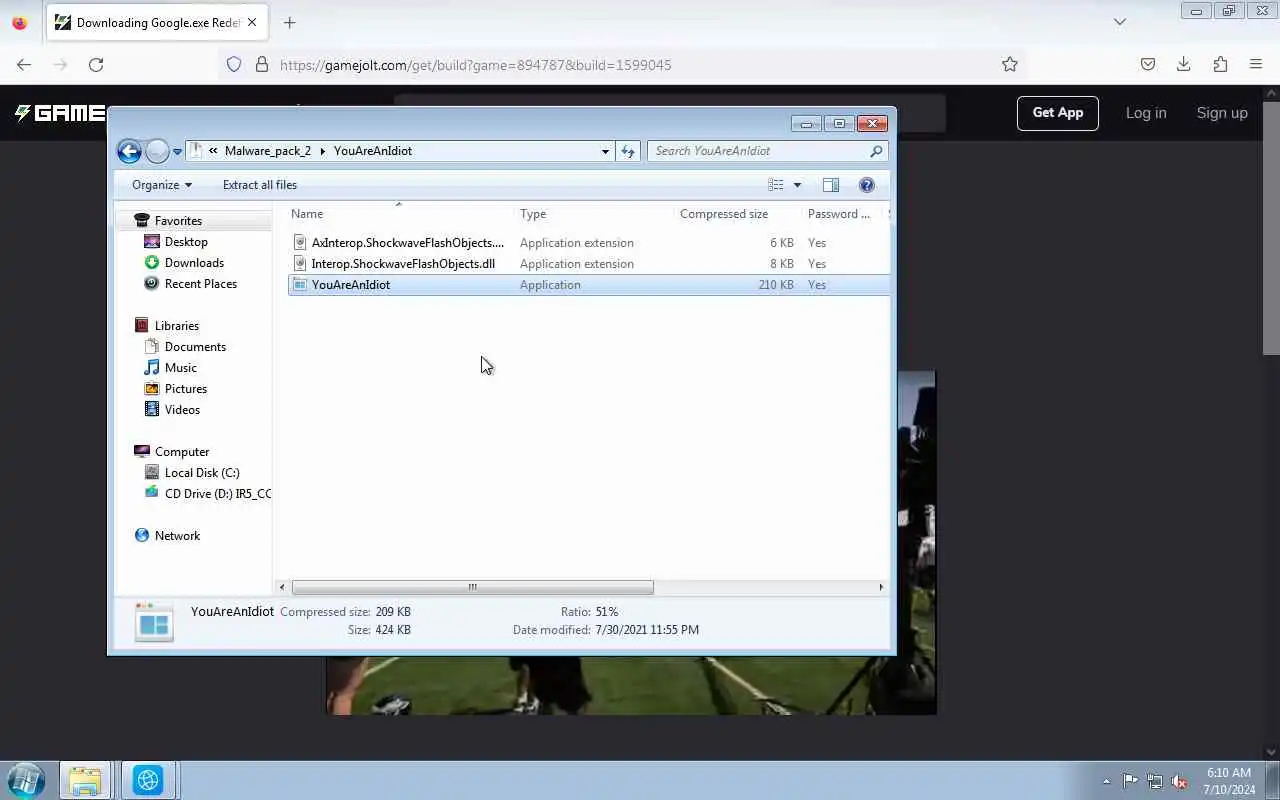Screen dimensions: 1280x800
Task: Click the search magnifier icon in Explorer
Action: click(876, 151)
